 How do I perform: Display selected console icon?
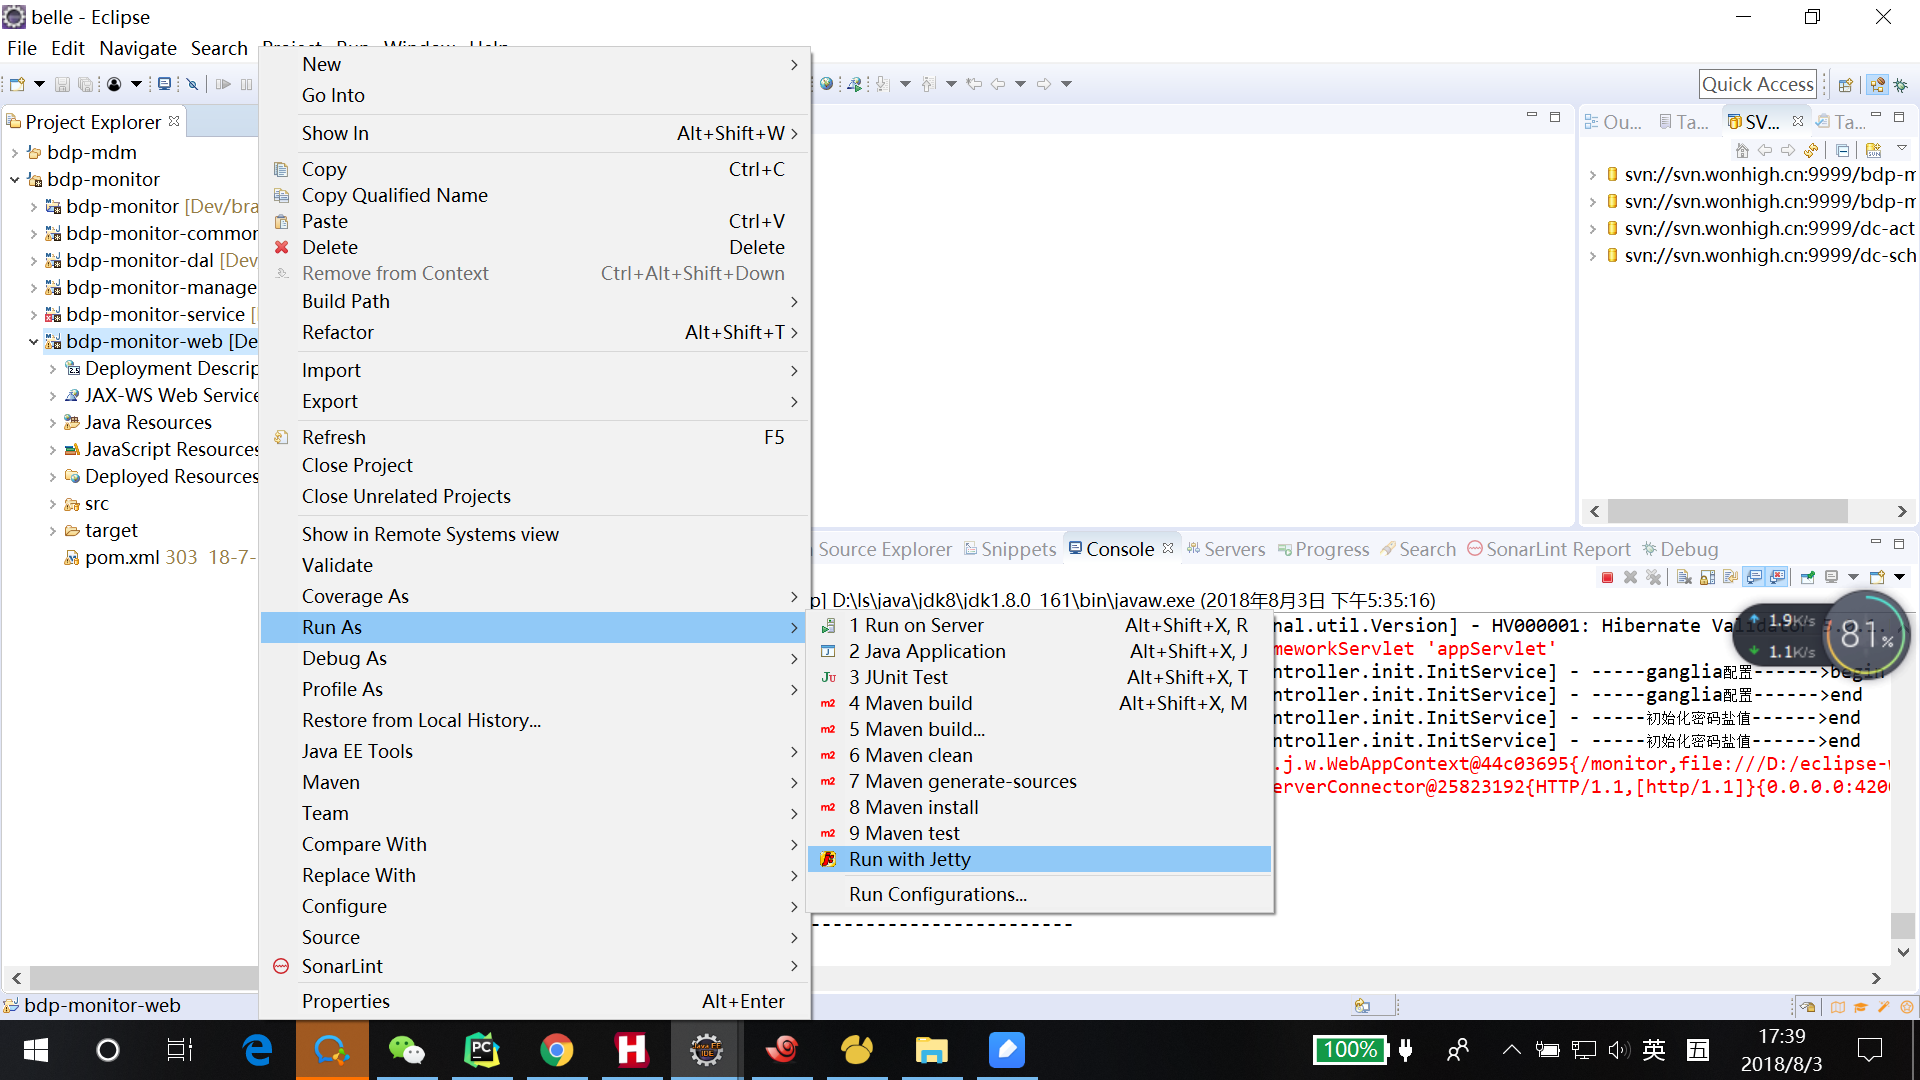(1832, 578)
